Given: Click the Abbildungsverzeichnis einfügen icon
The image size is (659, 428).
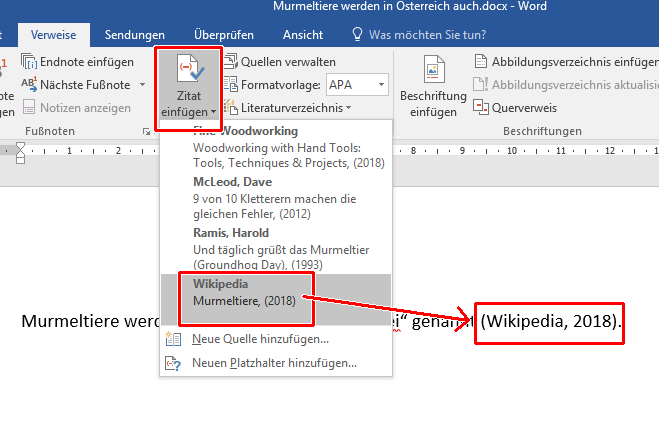Looking at the screenshot, I should coord(481,61).
